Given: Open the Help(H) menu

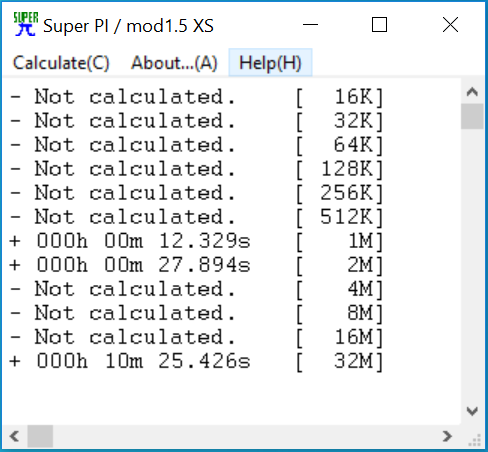Looking at the screenshot, I should [x=270, y=63].
